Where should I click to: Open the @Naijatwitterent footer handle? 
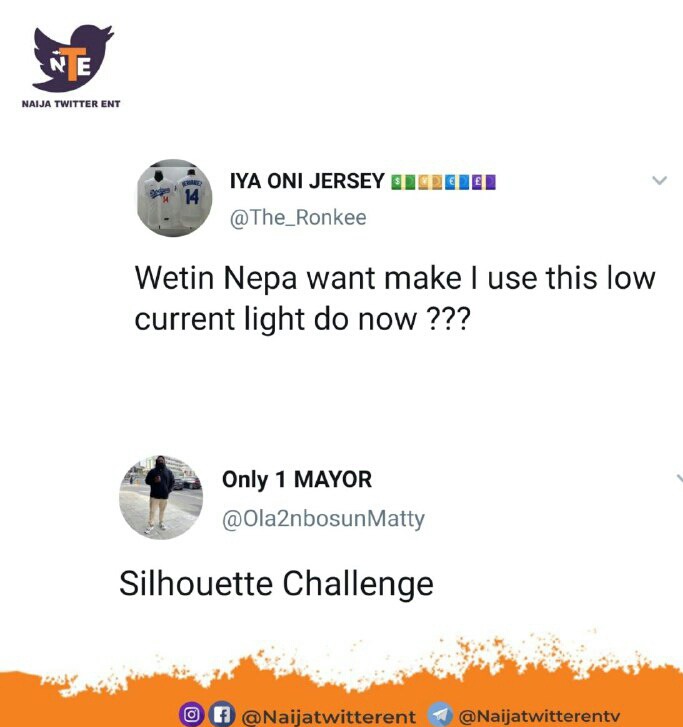click(x=329, y=716)
